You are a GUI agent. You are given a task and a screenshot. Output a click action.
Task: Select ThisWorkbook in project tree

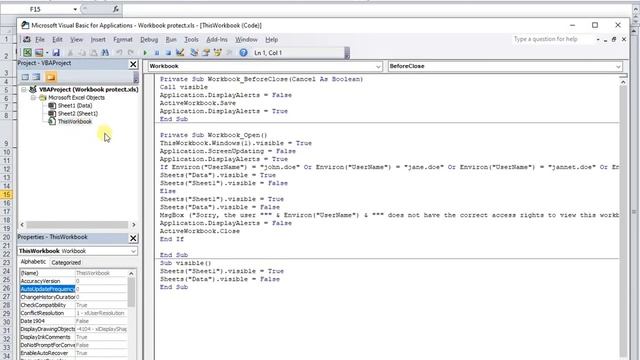tap(75, 122)
